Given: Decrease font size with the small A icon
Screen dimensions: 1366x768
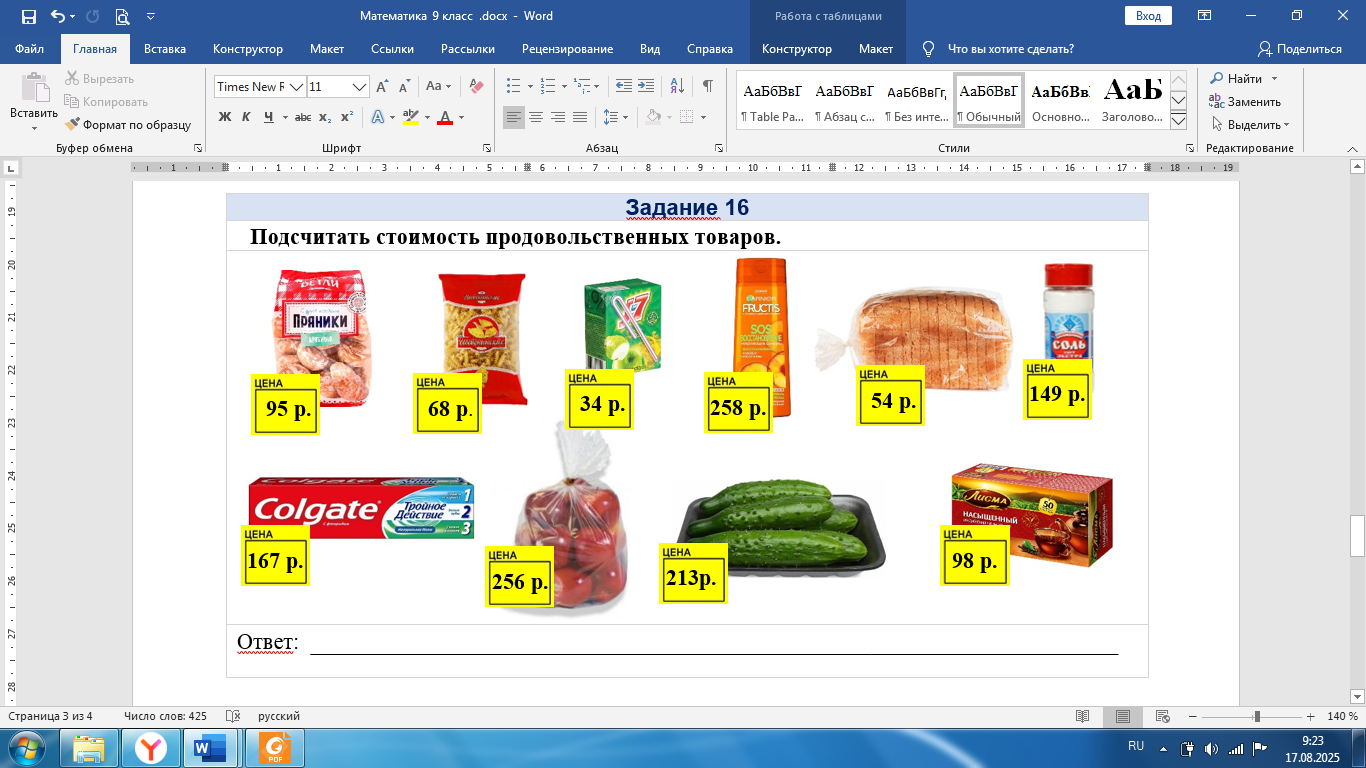Looking at the screenshot, I should (405, 87).
